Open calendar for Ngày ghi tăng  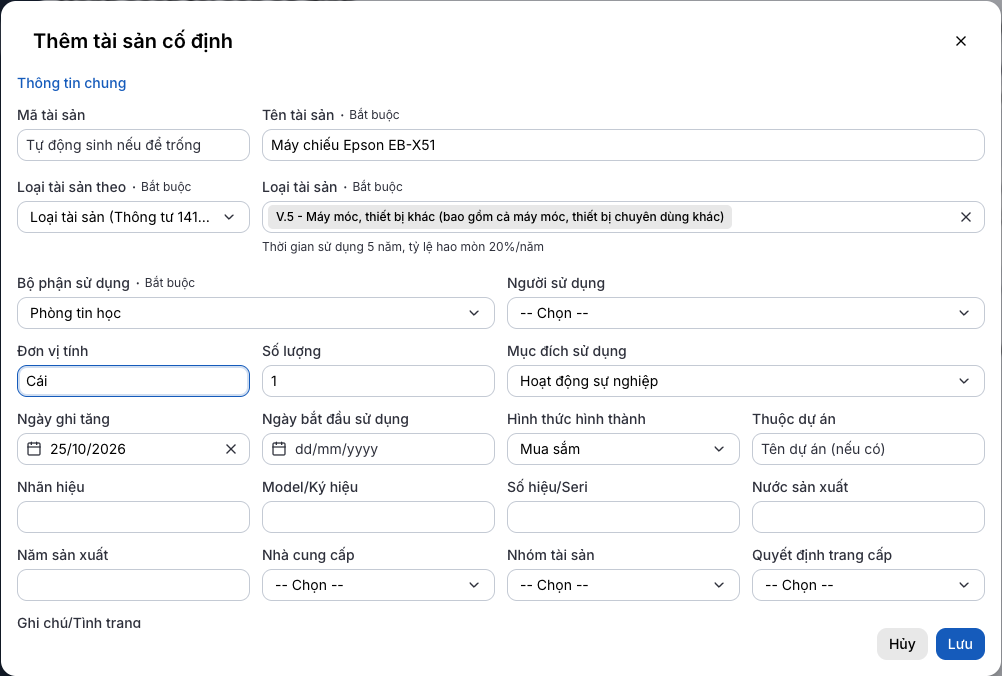tap(34, 449)
